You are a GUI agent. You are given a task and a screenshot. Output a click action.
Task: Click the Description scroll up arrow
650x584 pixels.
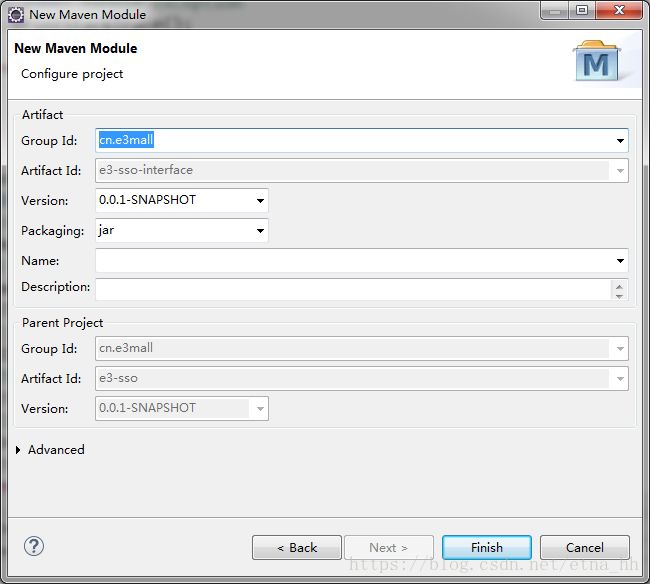coord(619,286)
